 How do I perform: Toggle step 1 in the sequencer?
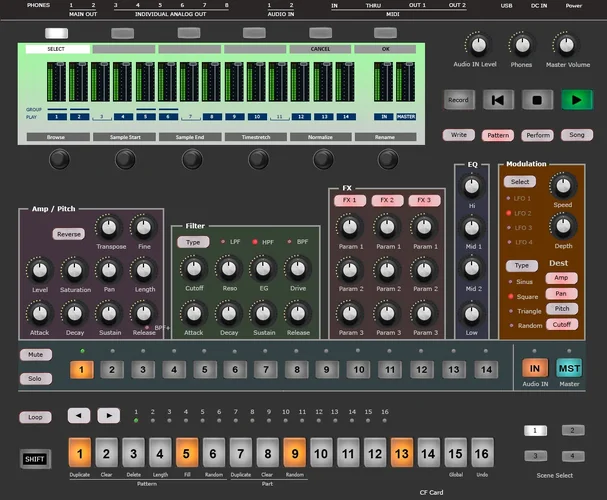coord(80,453)
